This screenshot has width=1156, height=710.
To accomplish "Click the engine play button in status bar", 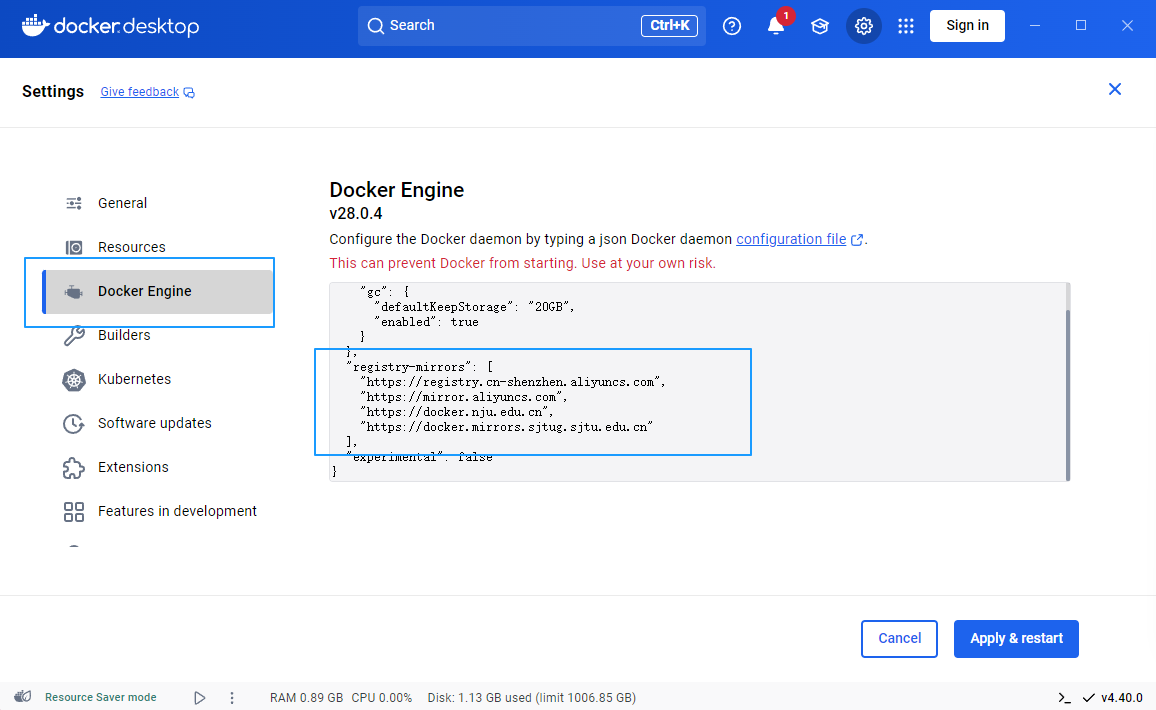I will (200, 697).
